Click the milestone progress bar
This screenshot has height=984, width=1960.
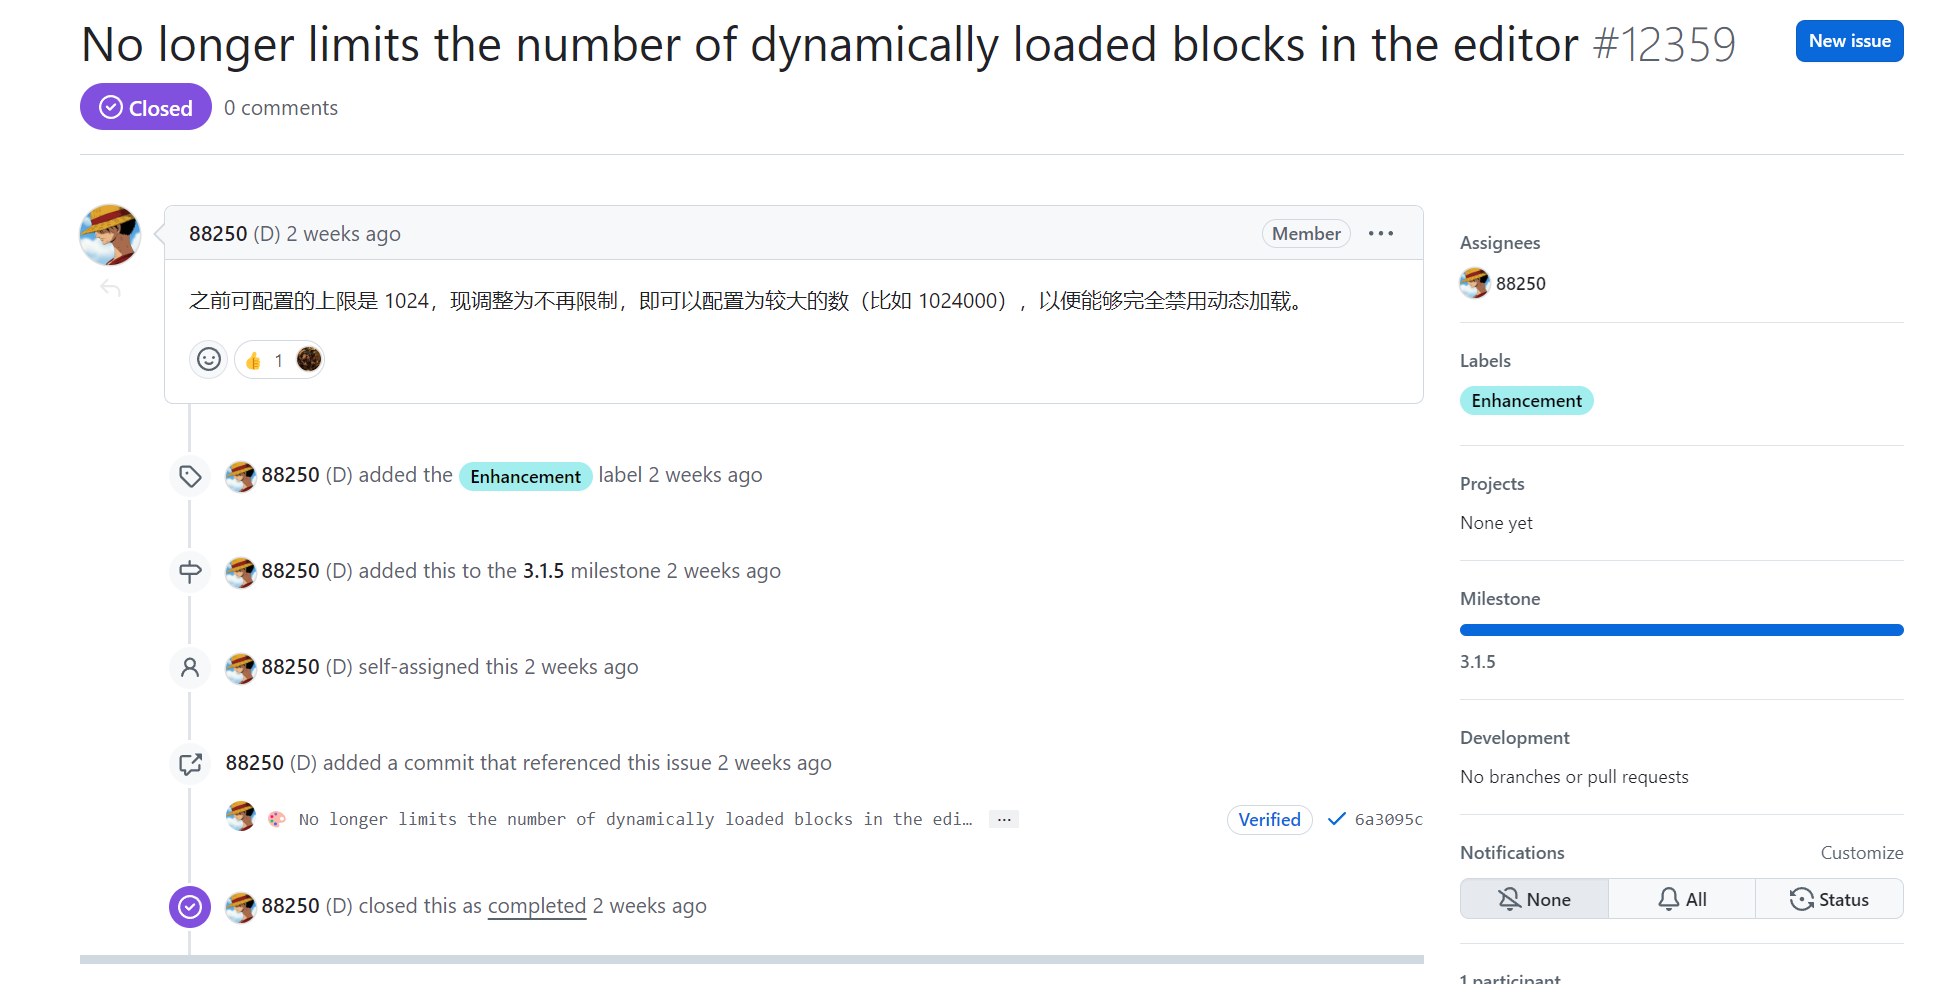tap(1681, 630)
